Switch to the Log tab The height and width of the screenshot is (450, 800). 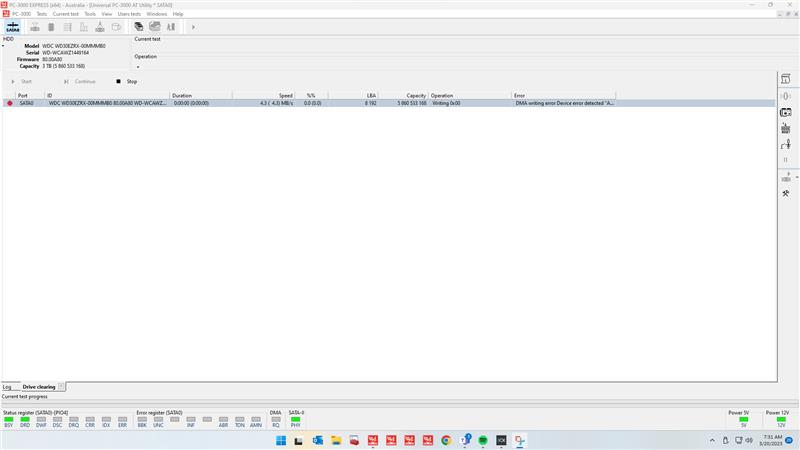(7, 386)
